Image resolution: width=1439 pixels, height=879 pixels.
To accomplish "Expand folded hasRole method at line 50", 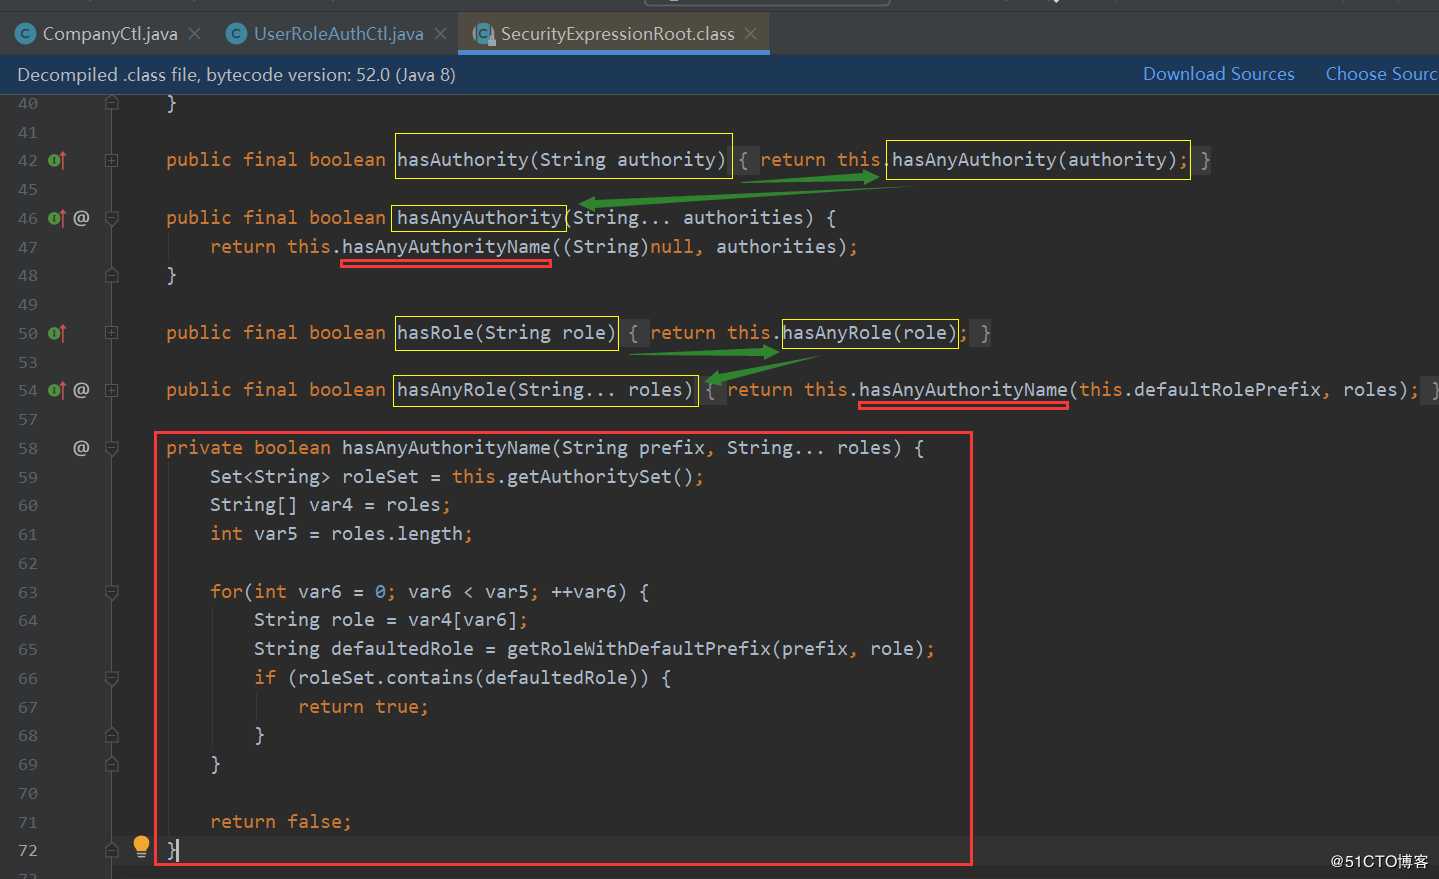I will click(112, 333).
